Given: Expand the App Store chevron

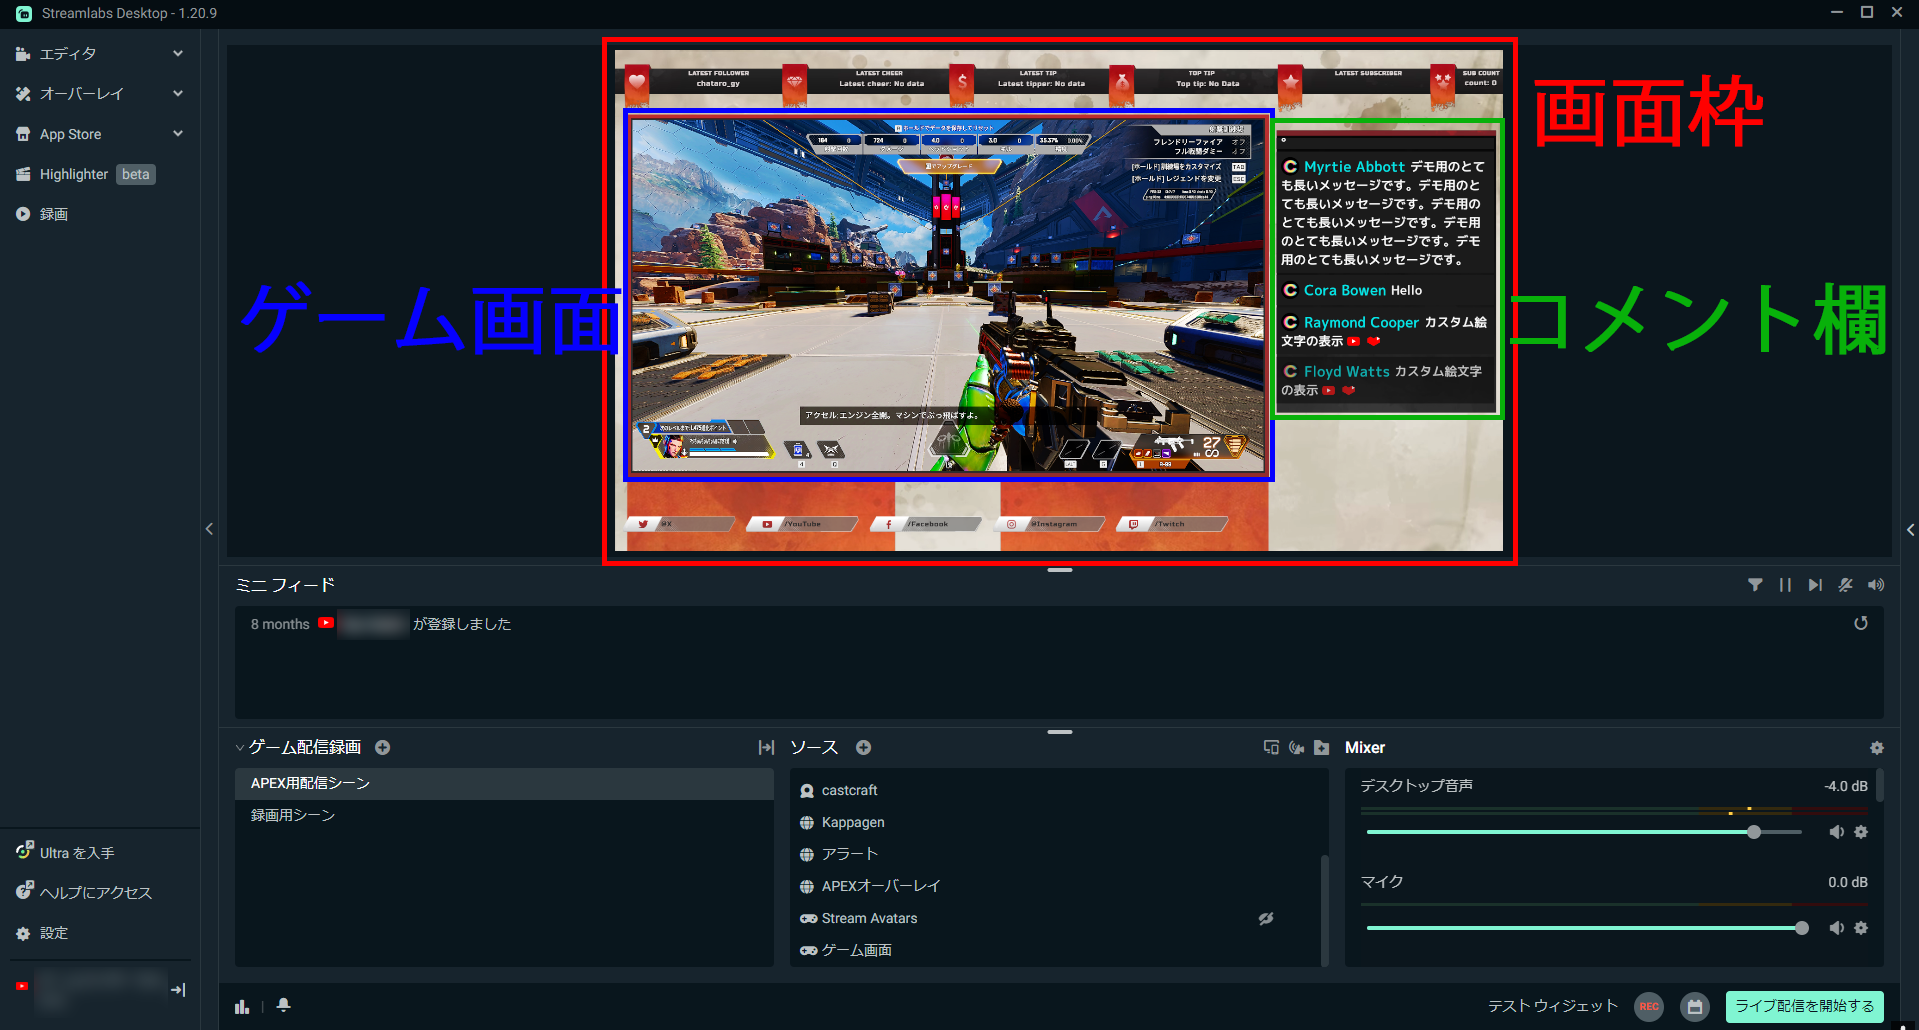Looking at the screenshot, I should 178,134.
